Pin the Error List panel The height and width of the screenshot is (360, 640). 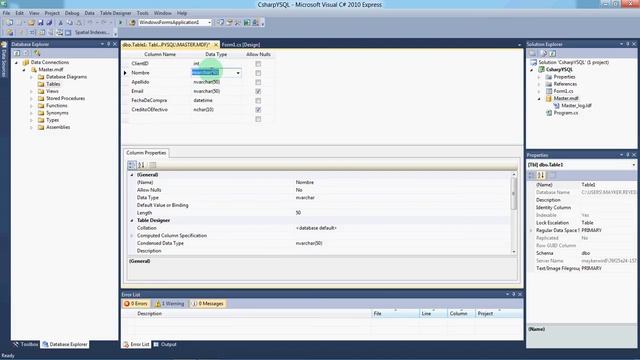point(514,294)
